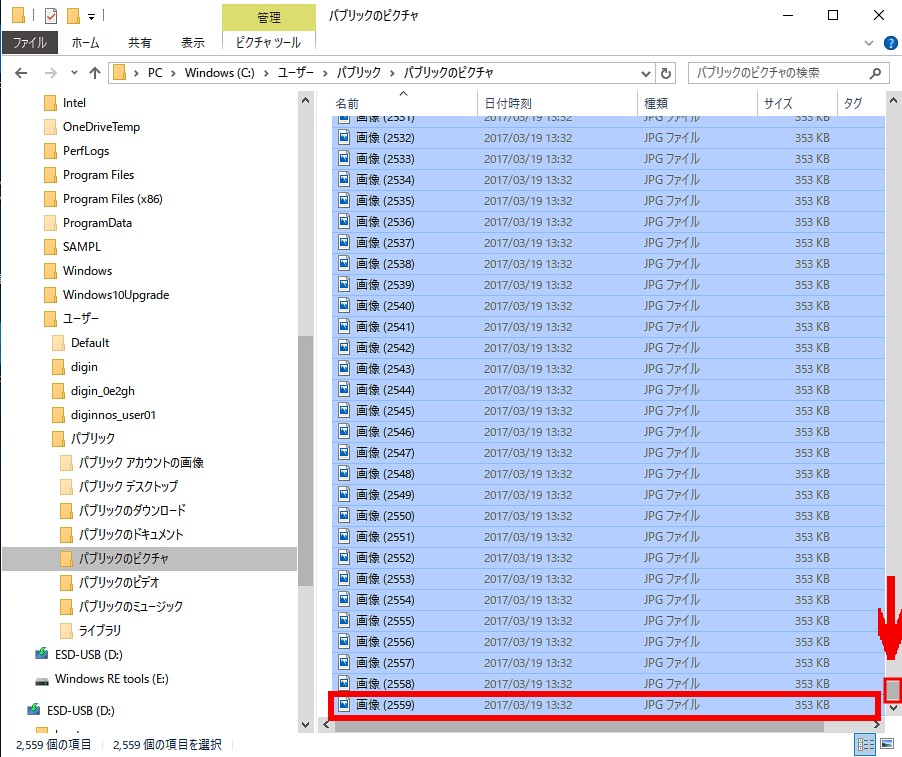902x757 pixels.
Task: Open the ピクチャ ツール ribbon tab
Action: (x=269, y=43)
